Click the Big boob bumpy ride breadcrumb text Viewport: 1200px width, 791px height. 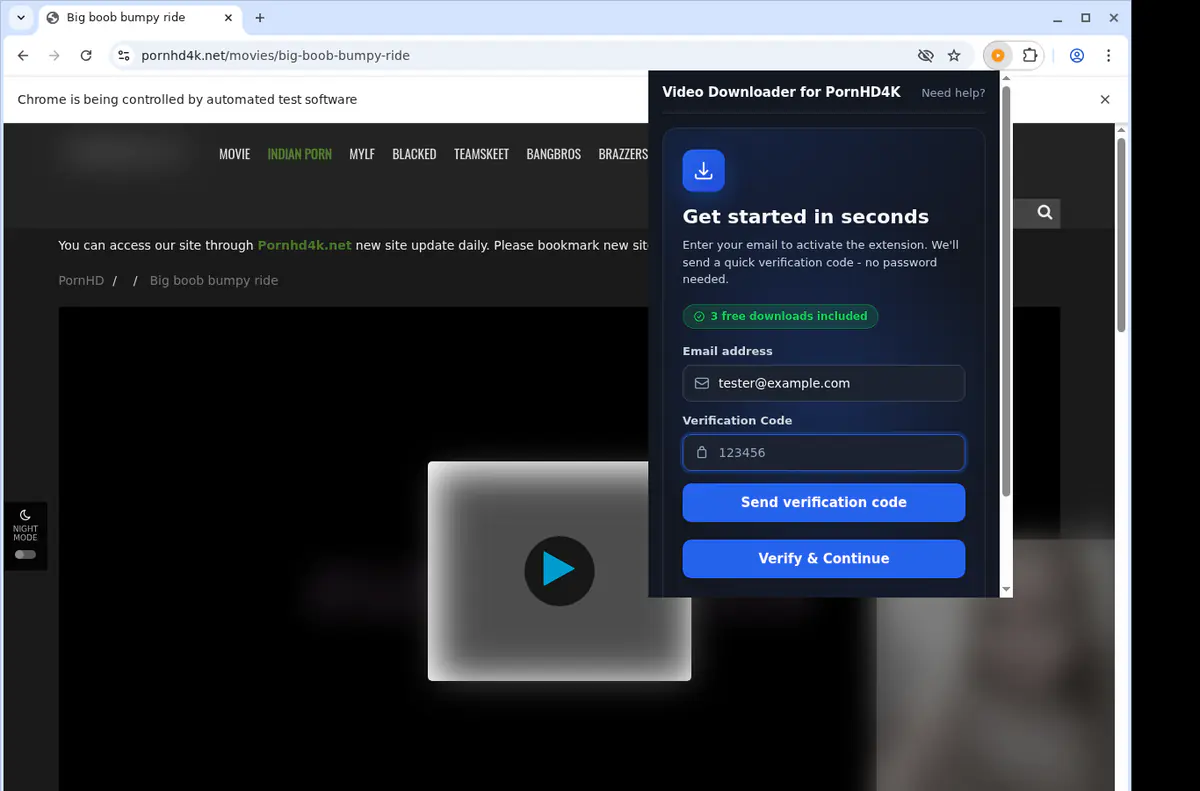(214, 280)
